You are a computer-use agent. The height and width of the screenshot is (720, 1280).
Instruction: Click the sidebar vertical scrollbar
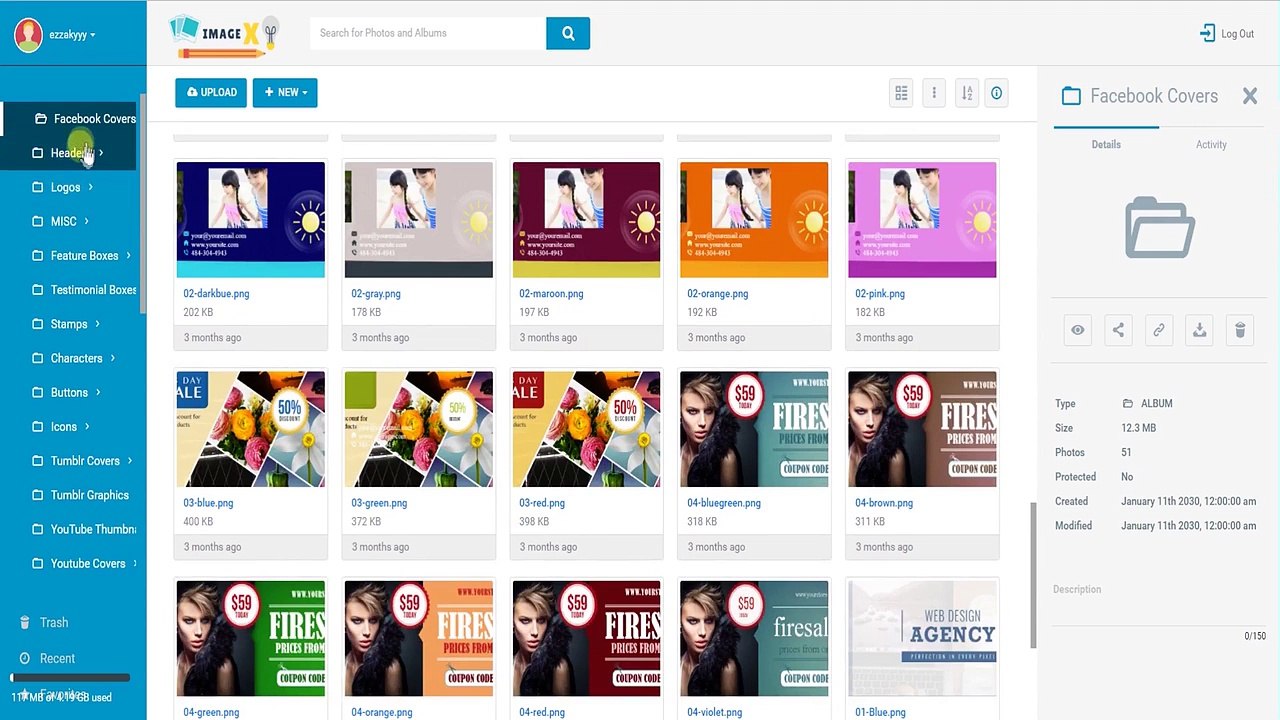(143, 205)
